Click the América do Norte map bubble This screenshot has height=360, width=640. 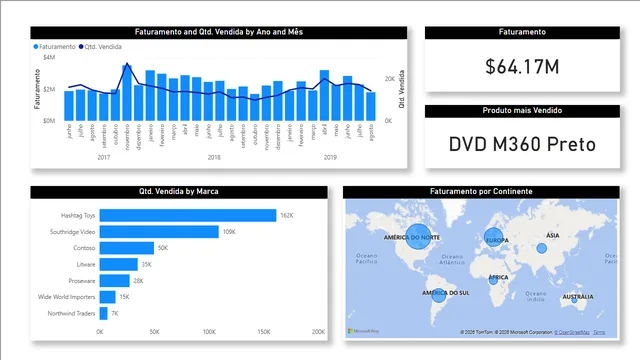pos(418,237)
